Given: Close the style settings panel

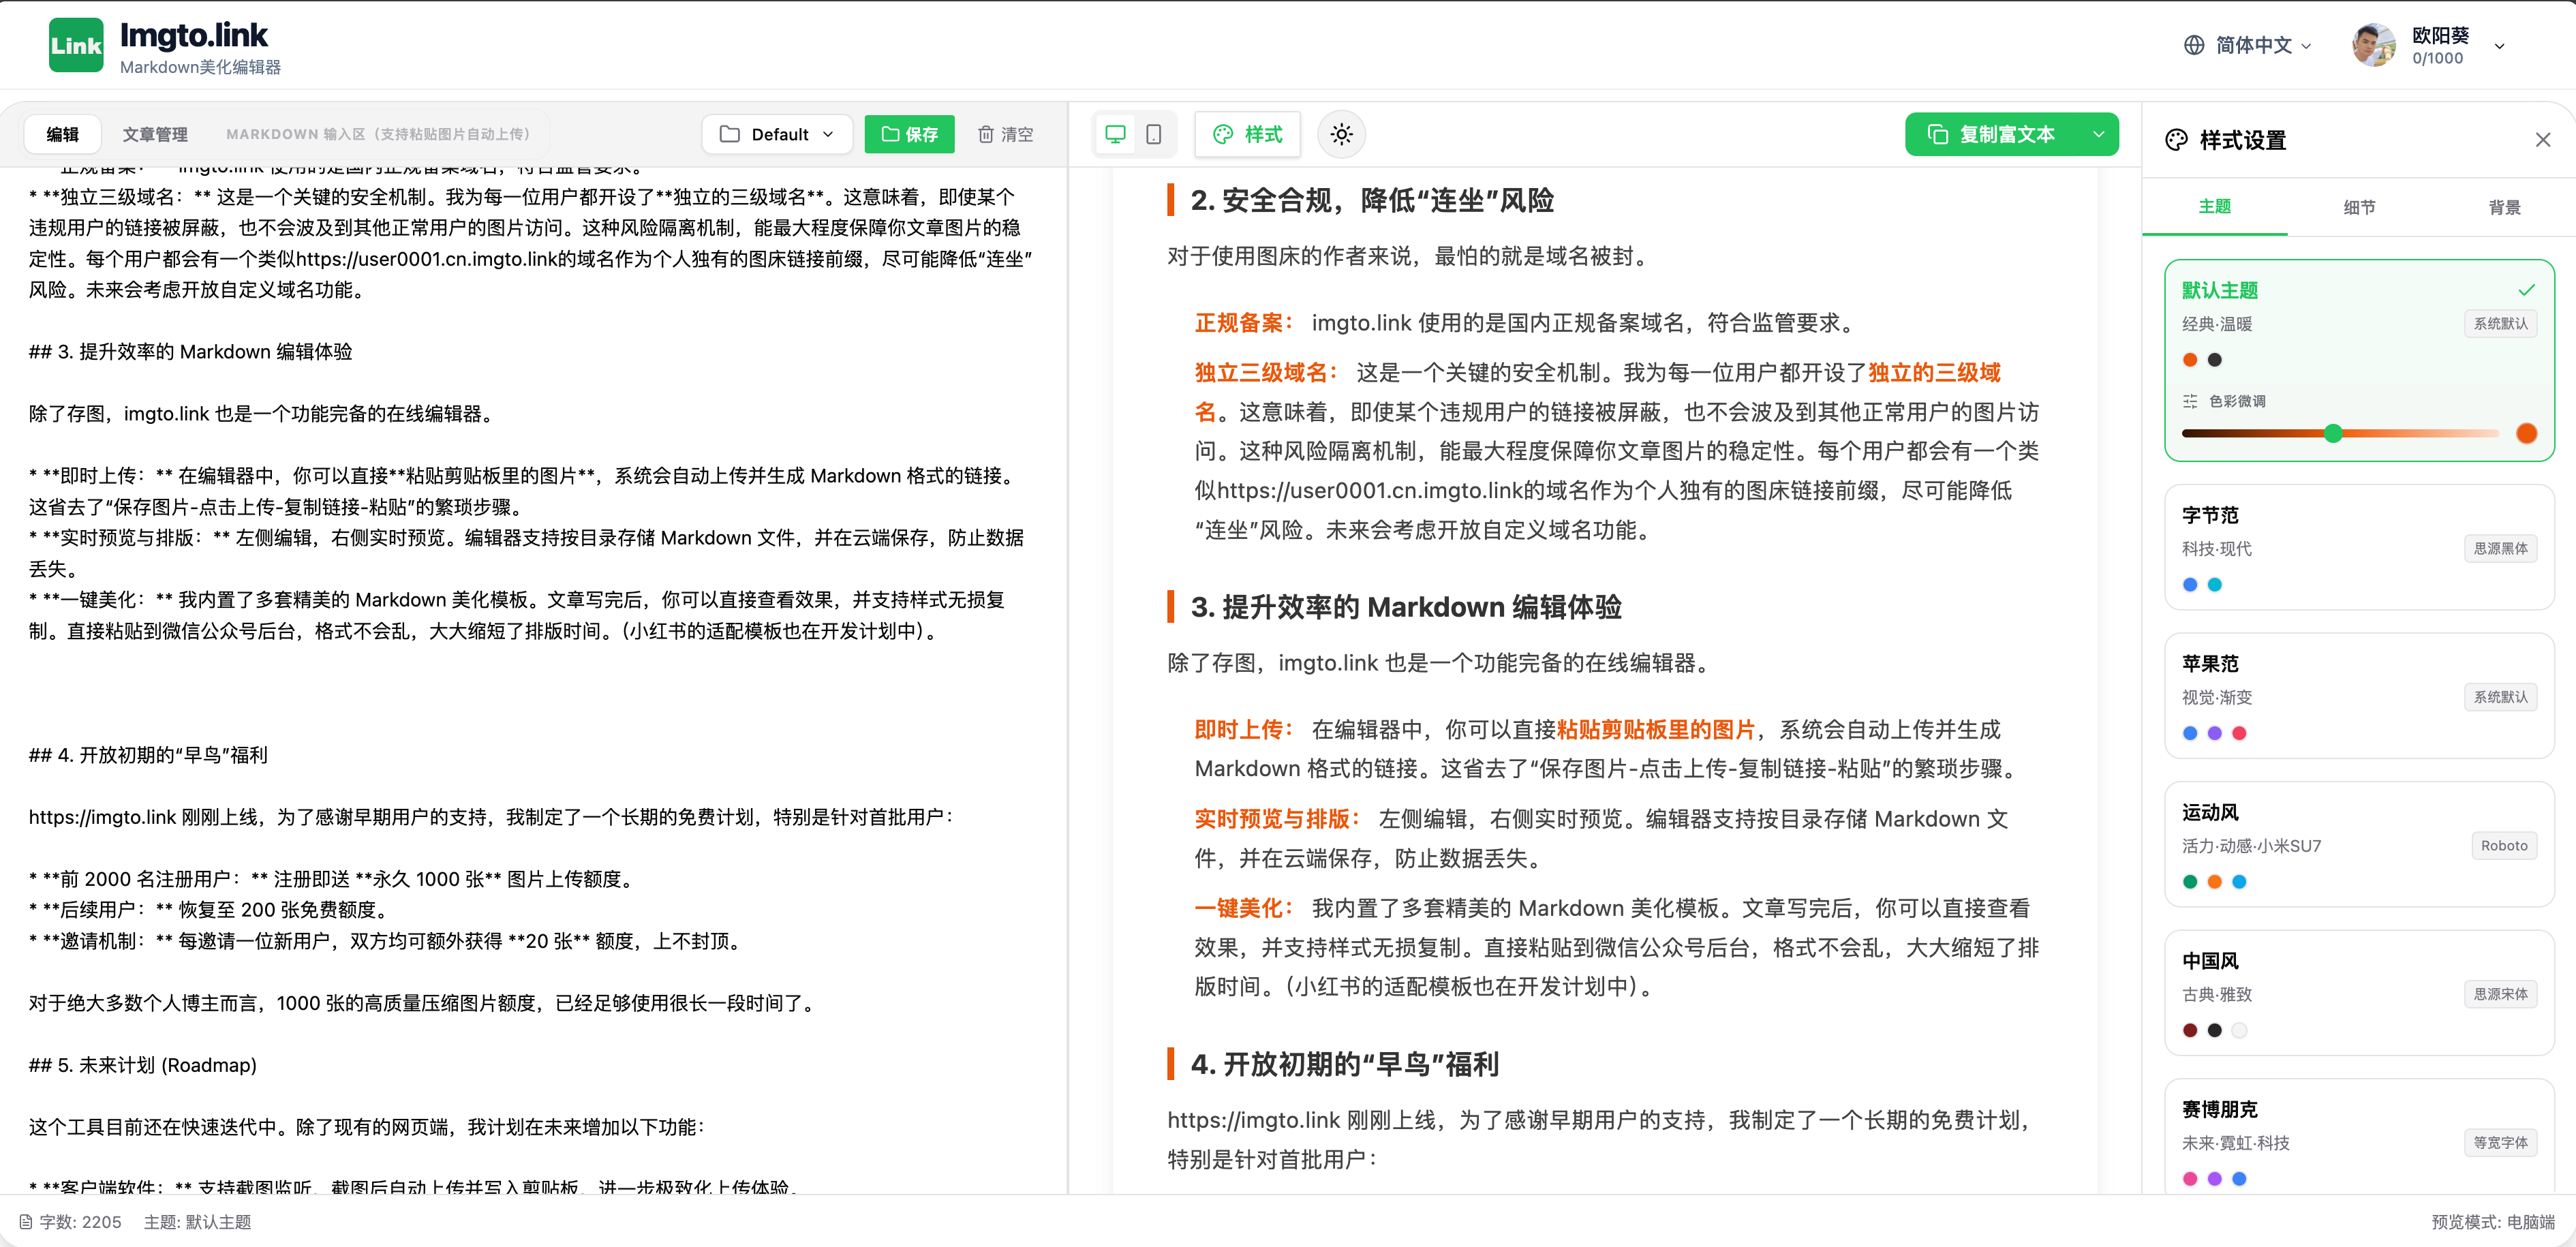Looking at the screenshot, I should click(2542, 140).
